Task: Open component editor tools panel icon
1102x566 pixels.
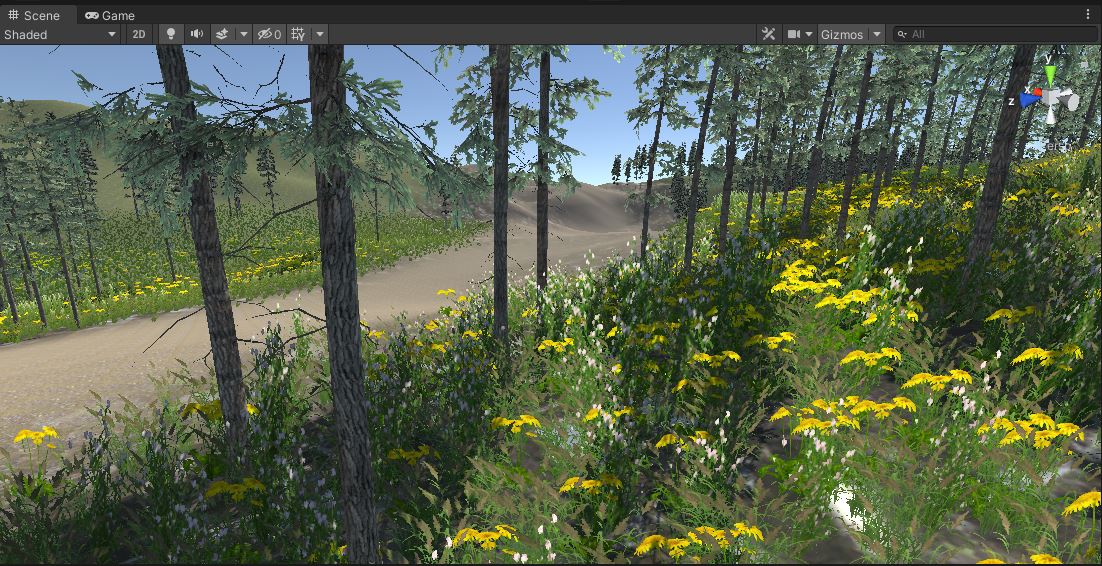Action: click(769, 34)
